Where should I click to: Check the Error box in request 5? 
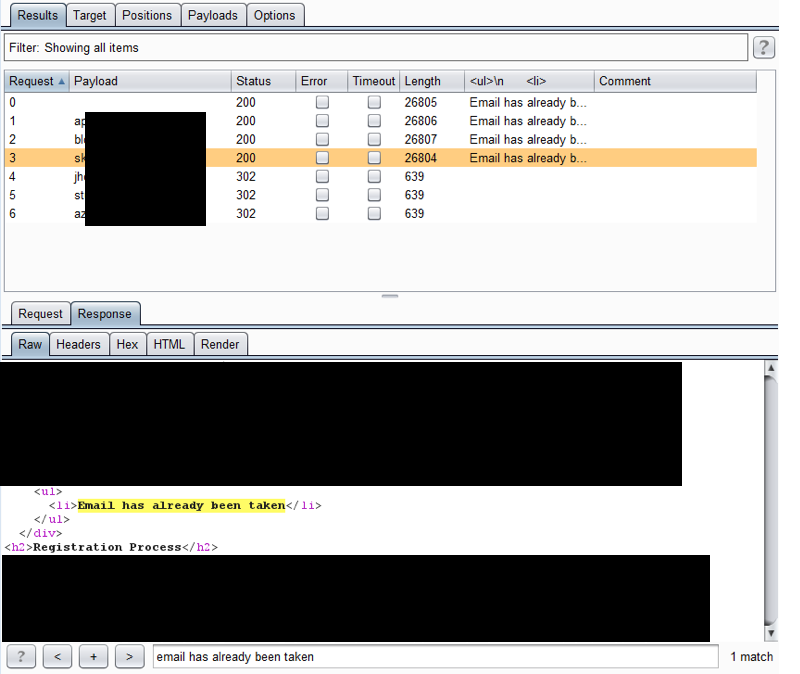[322, 196]
